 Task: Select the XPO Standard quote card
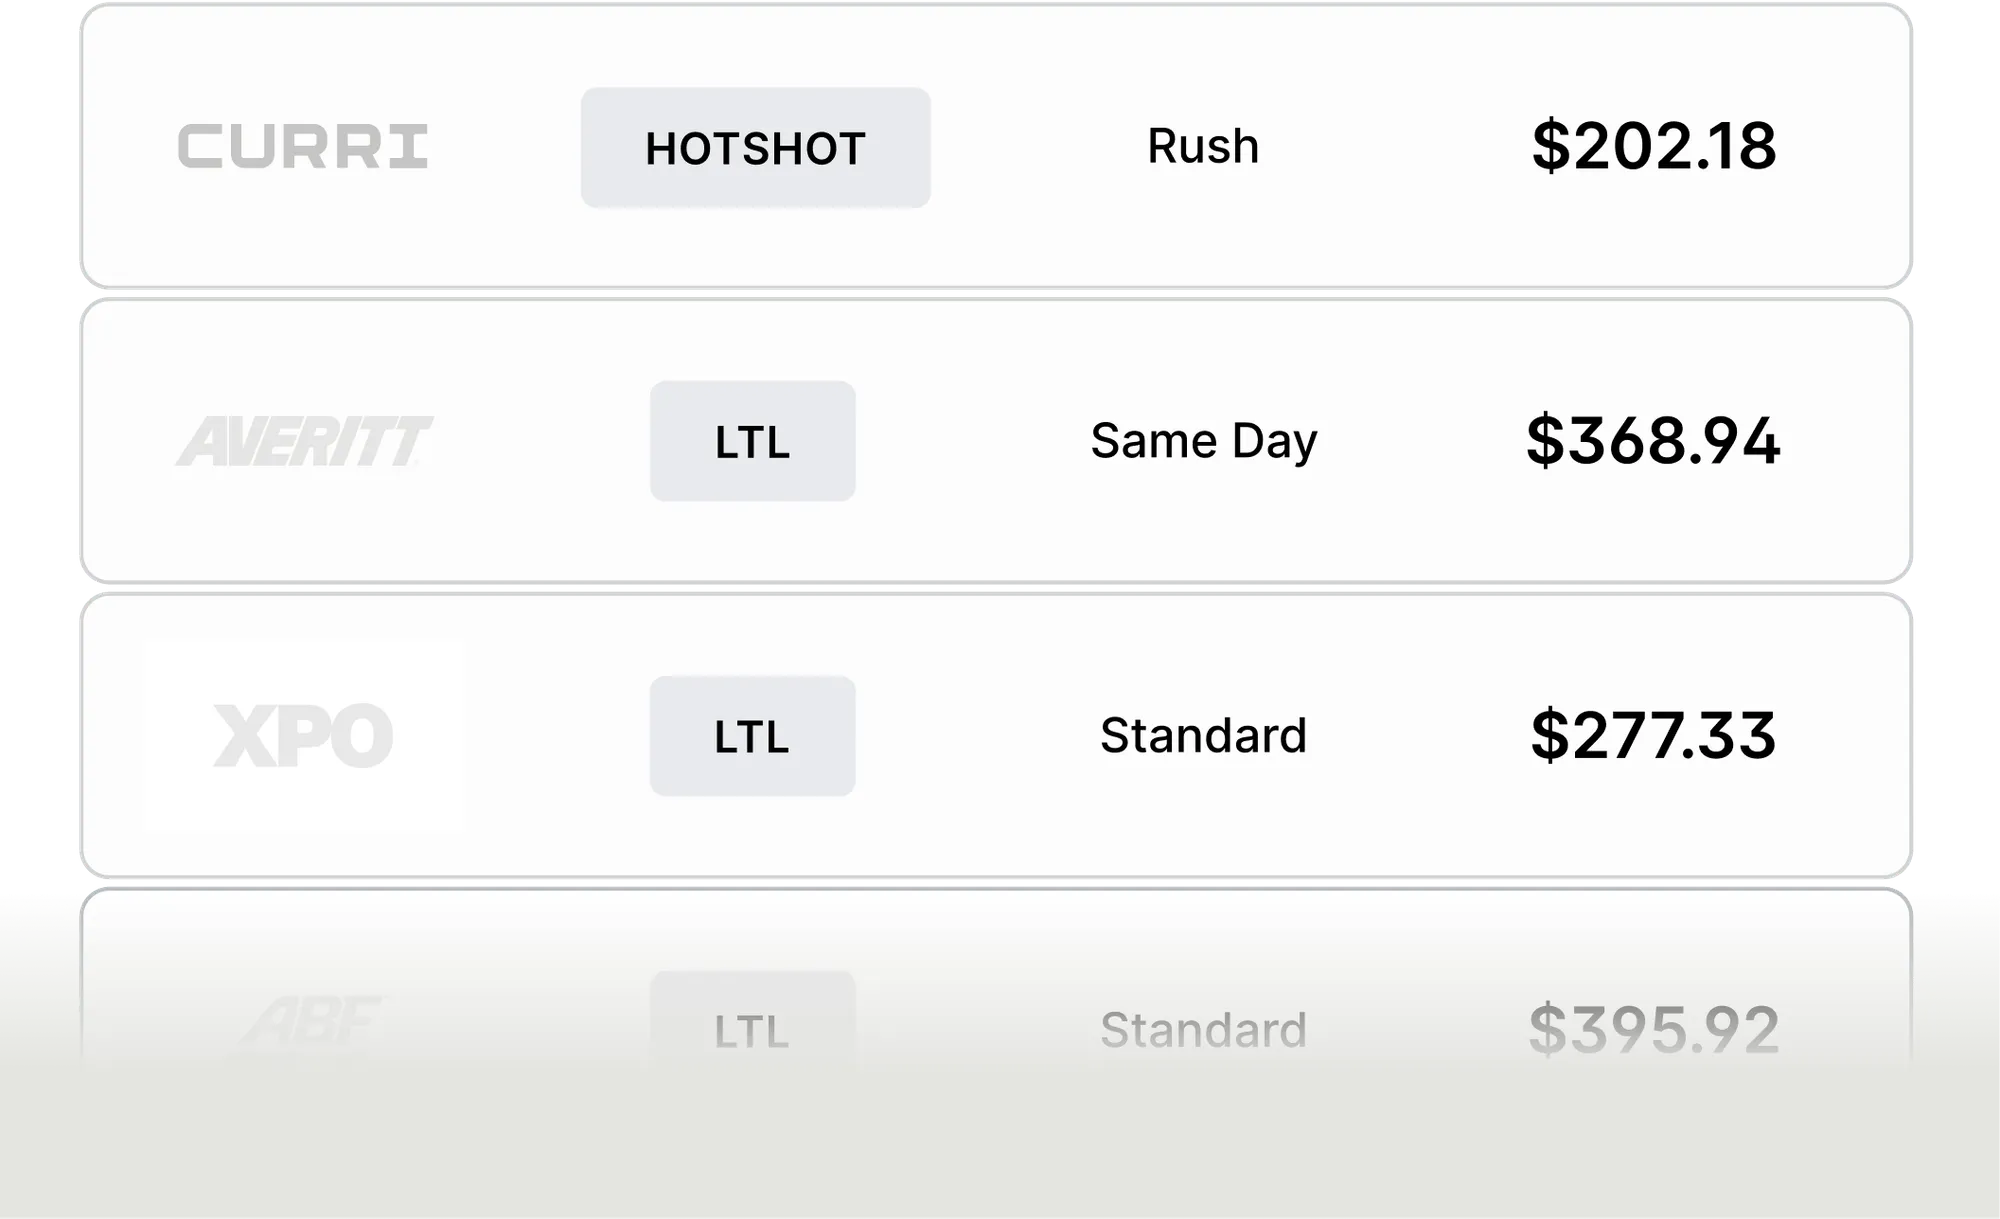996,736
